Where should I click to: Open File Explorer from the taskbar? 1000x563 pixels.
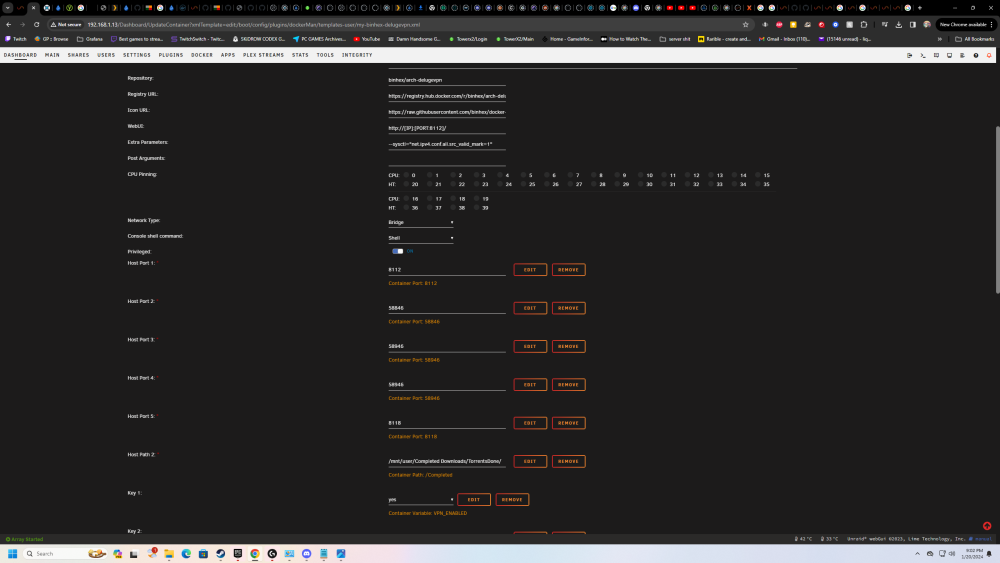tap(169, 553)
